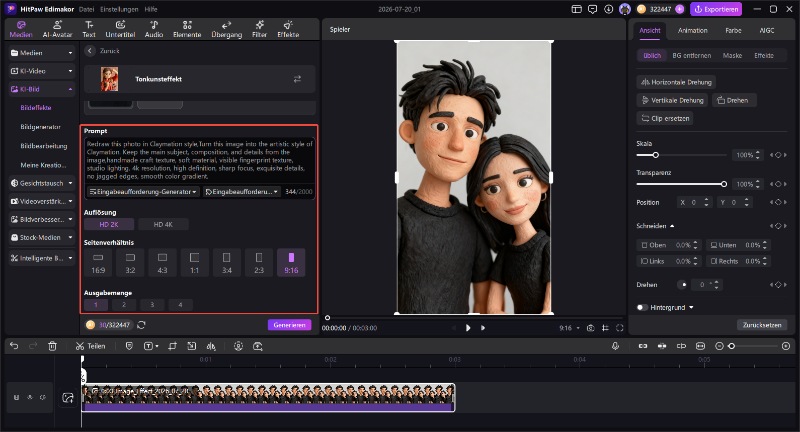This screenshot has width=800, height=432.
Task: Select HD 4K resolution
Action: (x=163, y=224)
